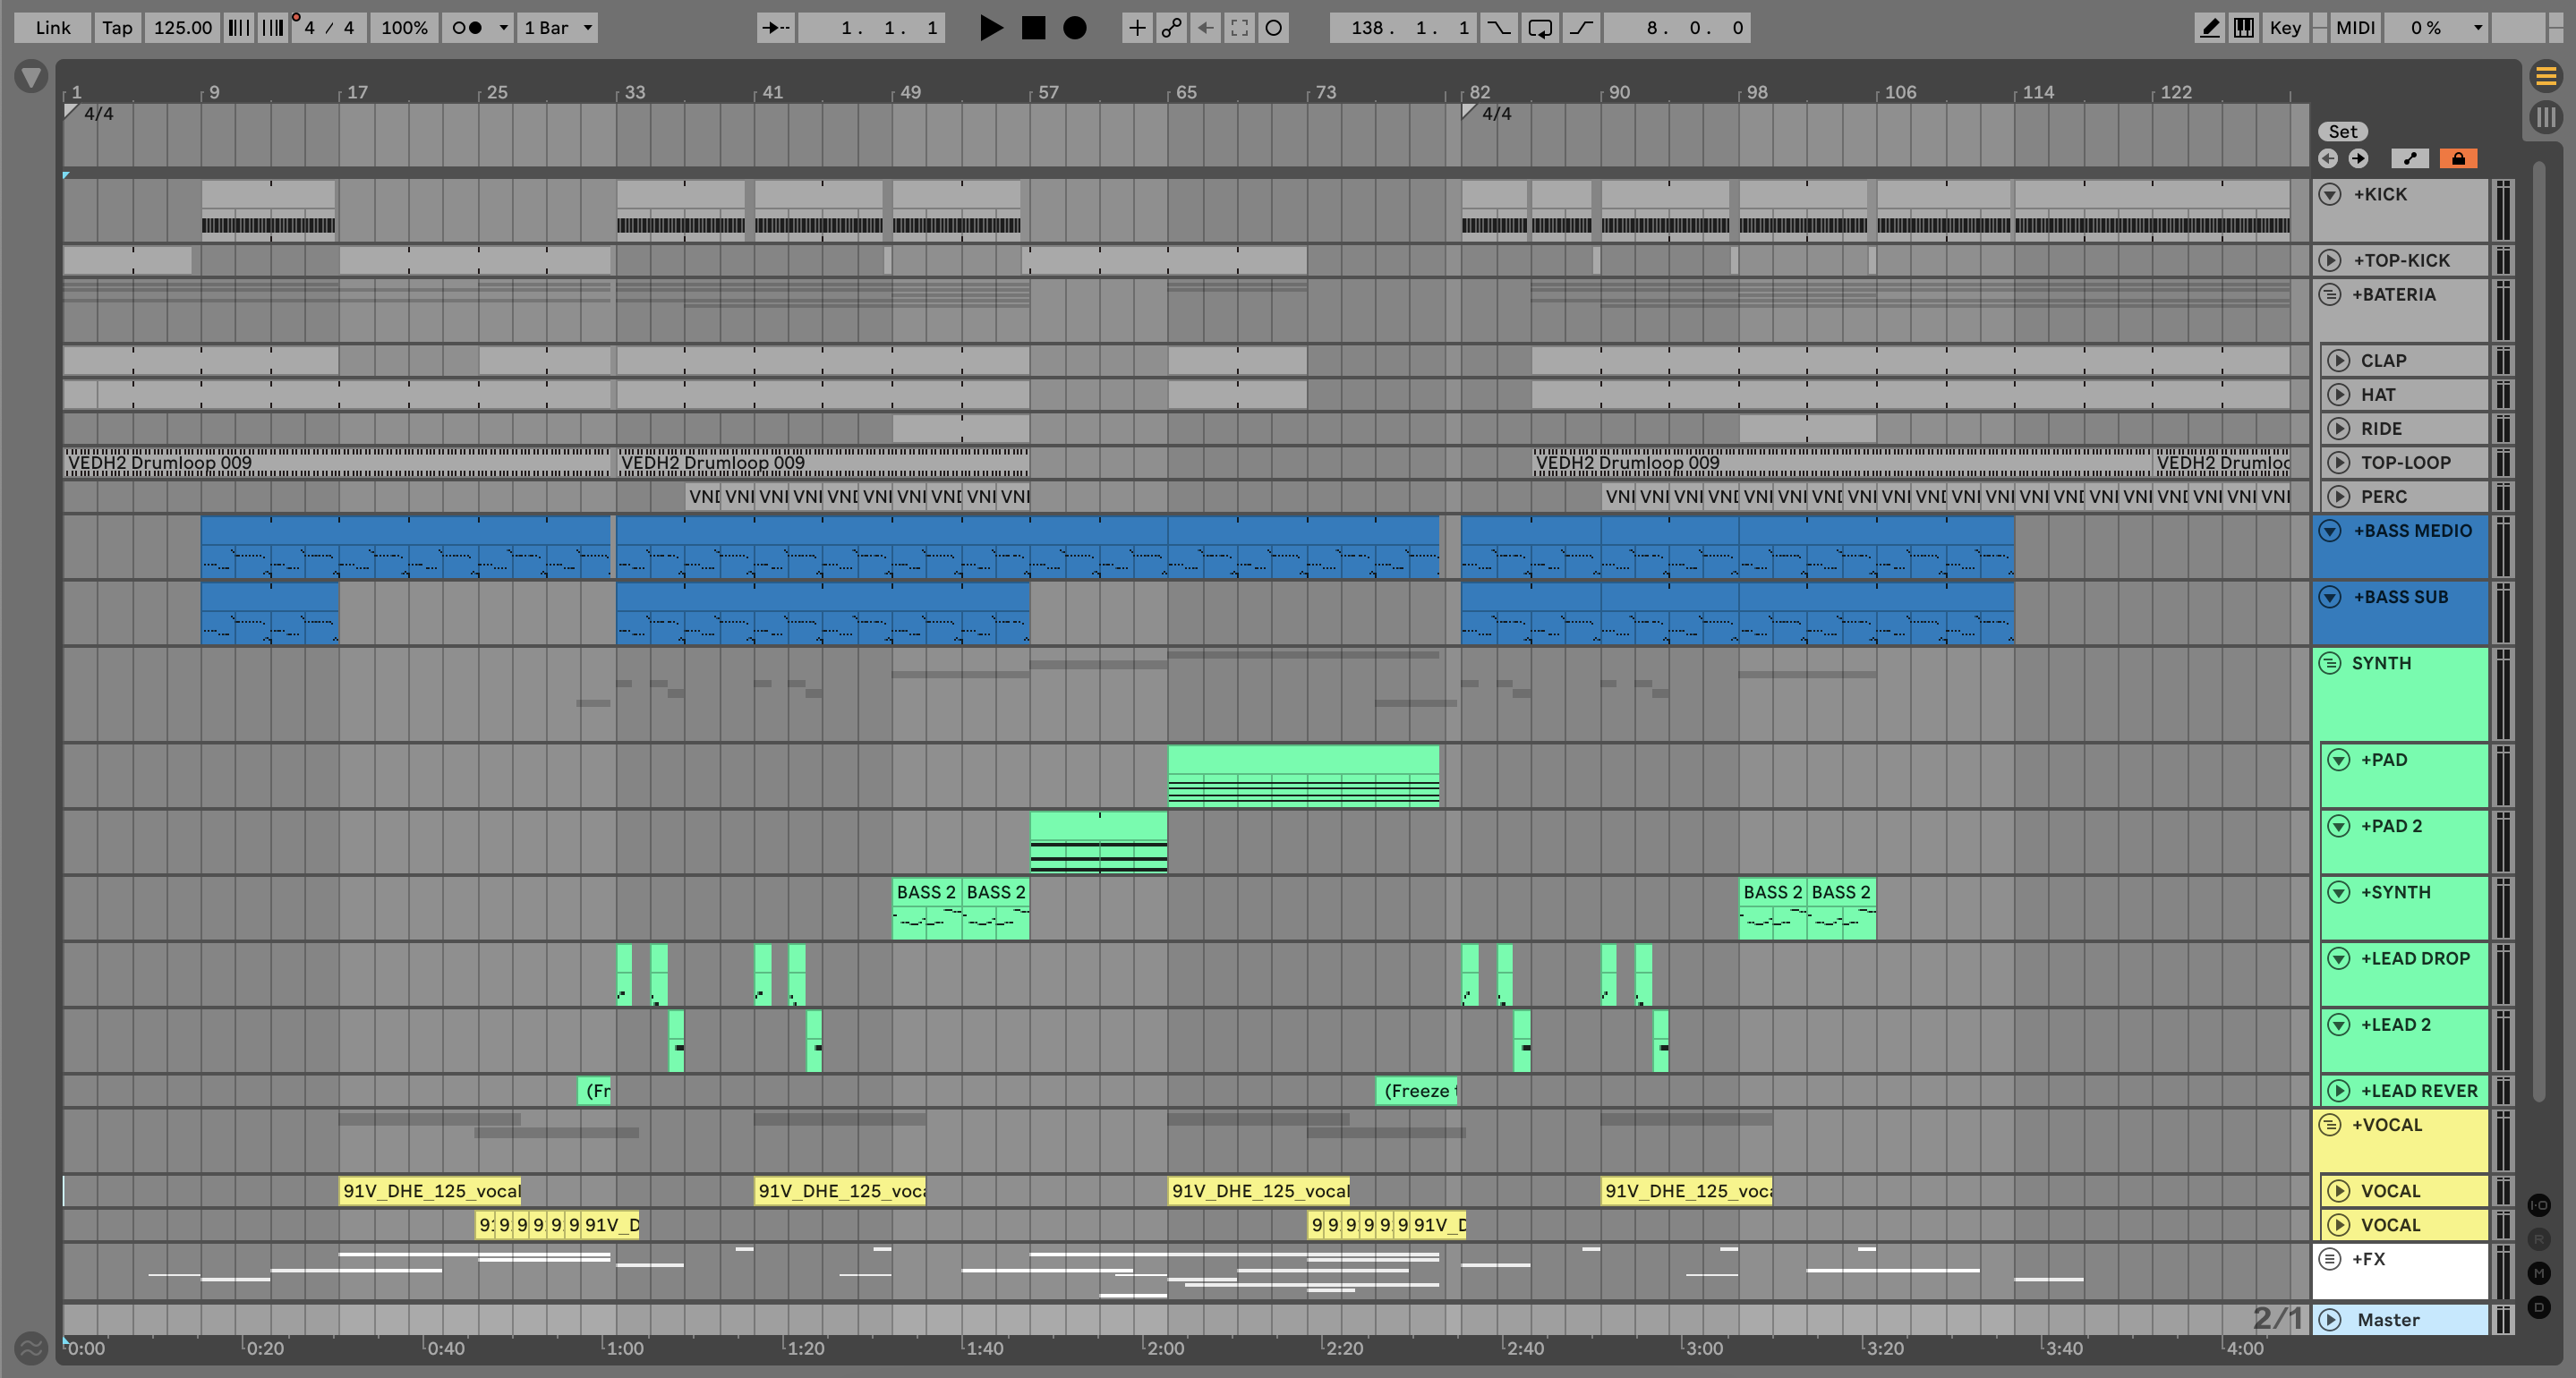This screenshot has height=1378, width=2576.
Task: Collapse the SYNTH group track
Action: pos(2329,663)
